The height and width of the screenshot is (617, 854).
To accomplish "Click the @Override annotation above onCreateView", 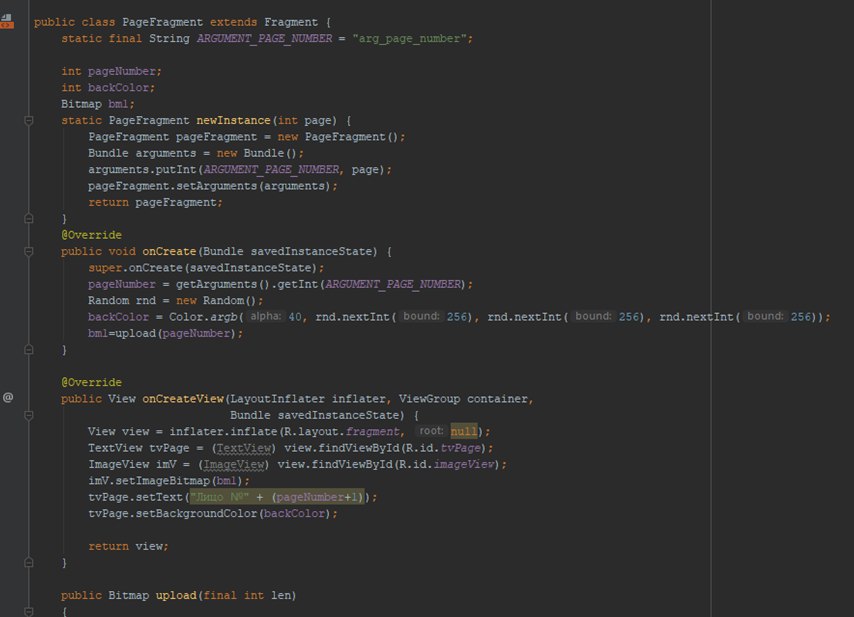I will 92,382.
